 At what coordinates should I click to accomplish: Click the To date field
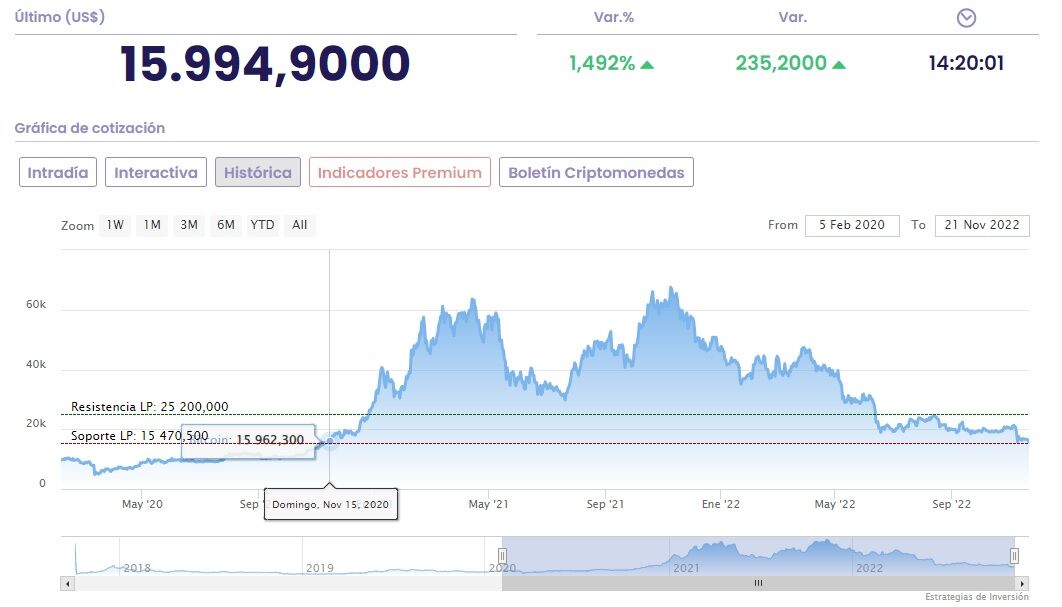[x=983, y=225]
